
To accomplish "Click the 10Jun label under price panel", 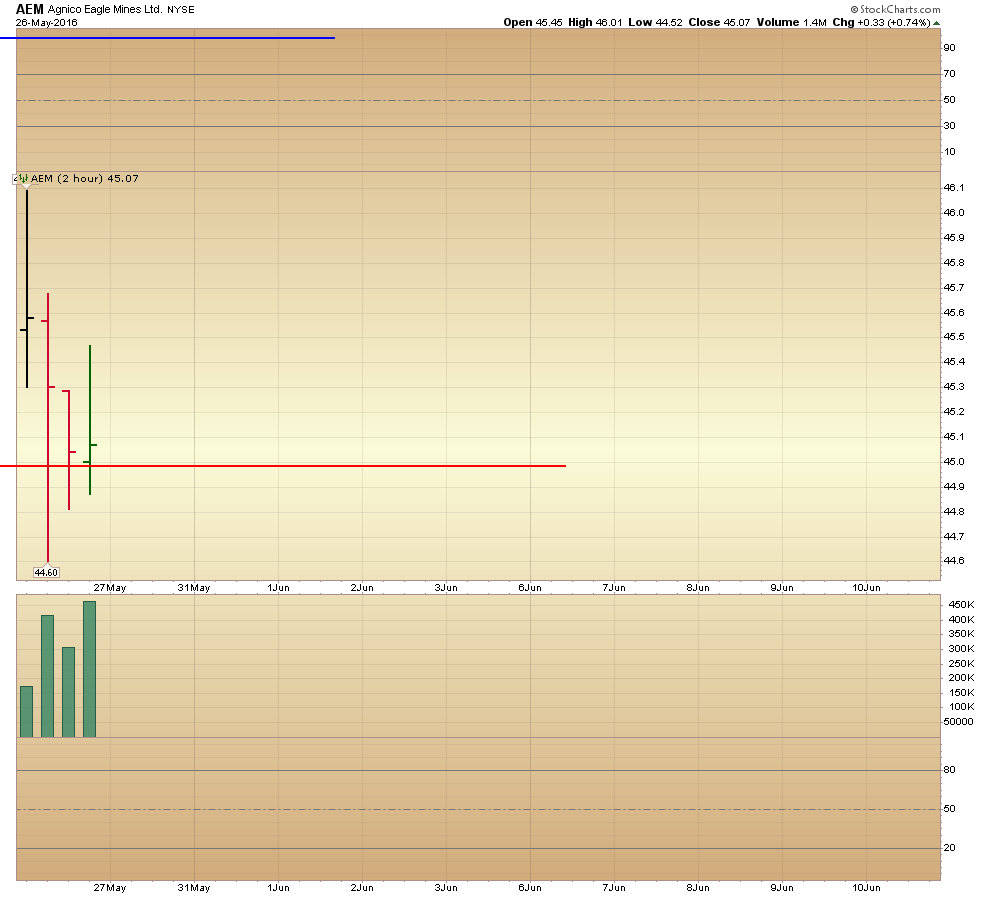I will 866,588.
